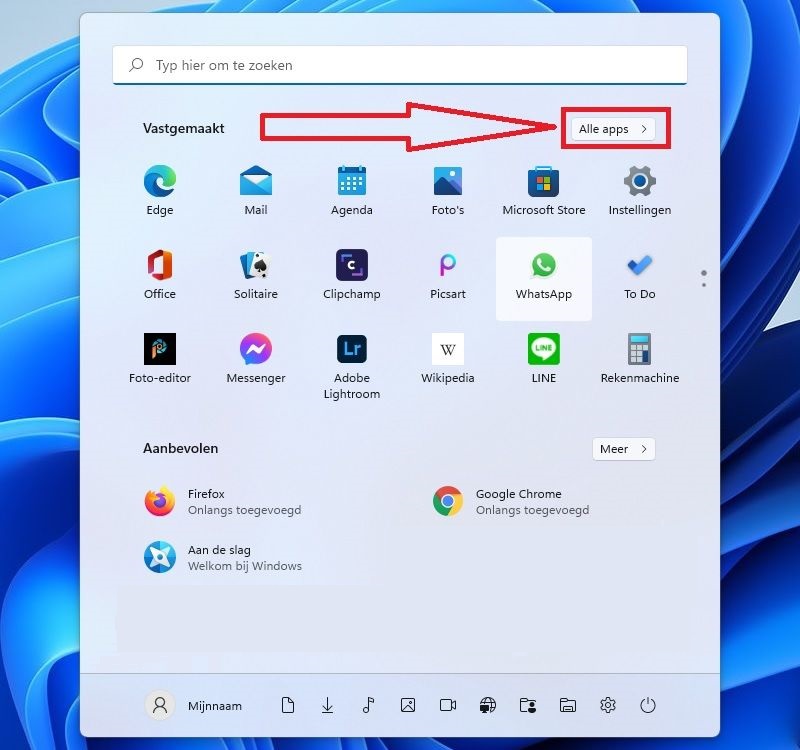The width and height of the screenshot is (800, 750).
Task: Open the Mijnnaam user account menu
Action: [194, 706]
